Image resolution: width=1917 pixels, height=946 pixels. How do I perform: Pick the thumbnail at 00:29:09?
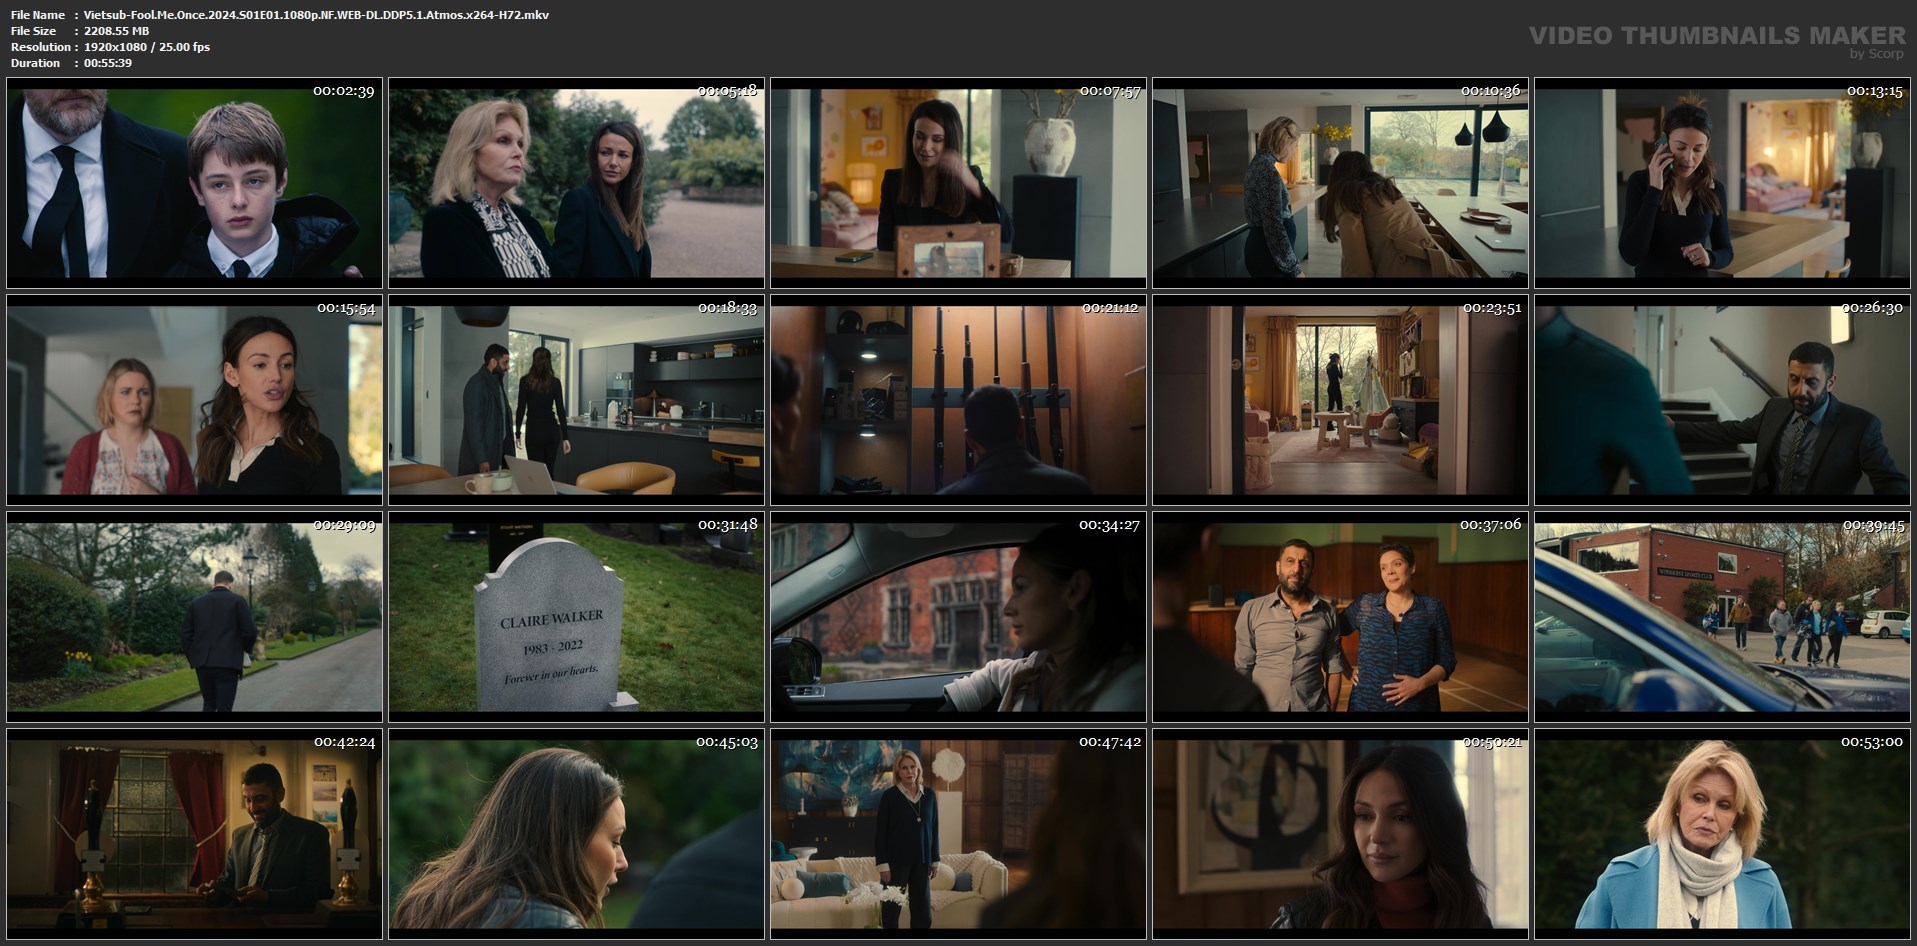point(194,617)
